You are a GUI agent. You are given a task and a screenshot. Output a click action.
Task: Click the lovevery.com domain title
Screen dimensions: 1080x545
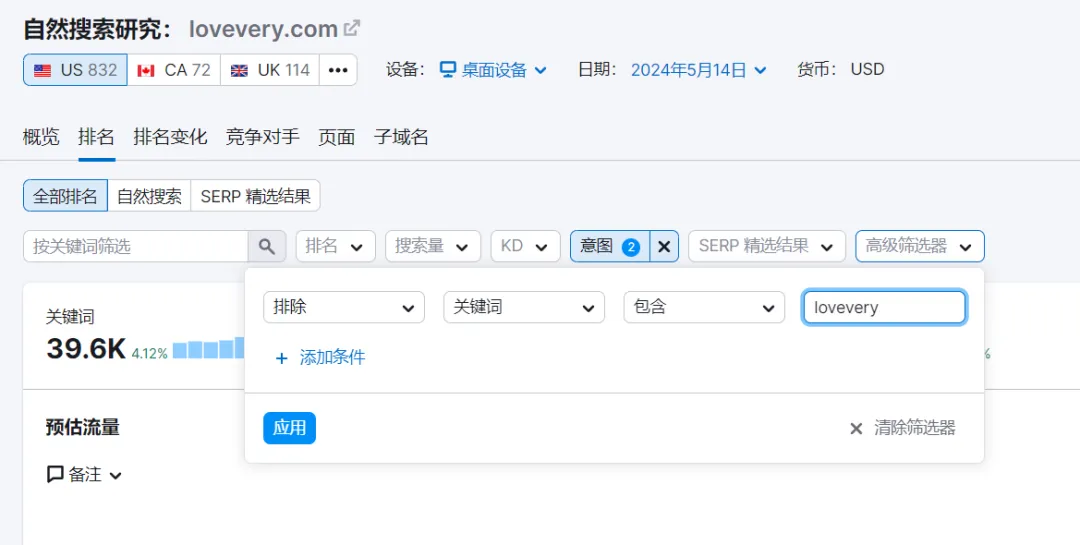coord(263,29)
